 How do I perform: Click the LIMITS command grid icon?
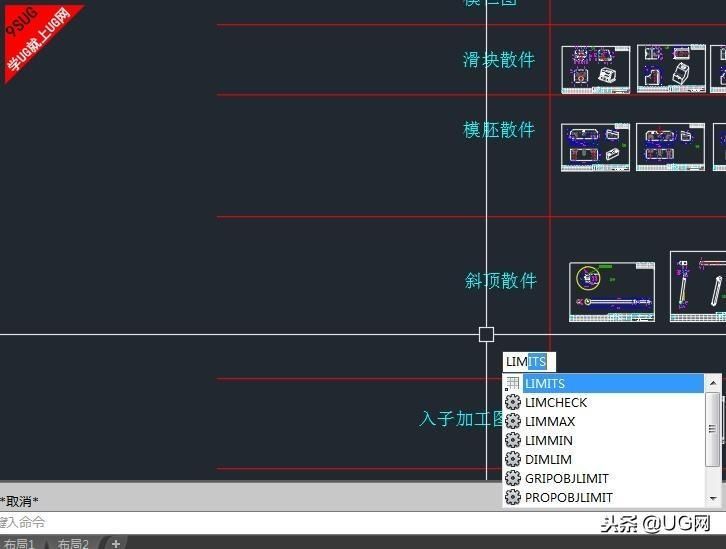coord(513,384)
